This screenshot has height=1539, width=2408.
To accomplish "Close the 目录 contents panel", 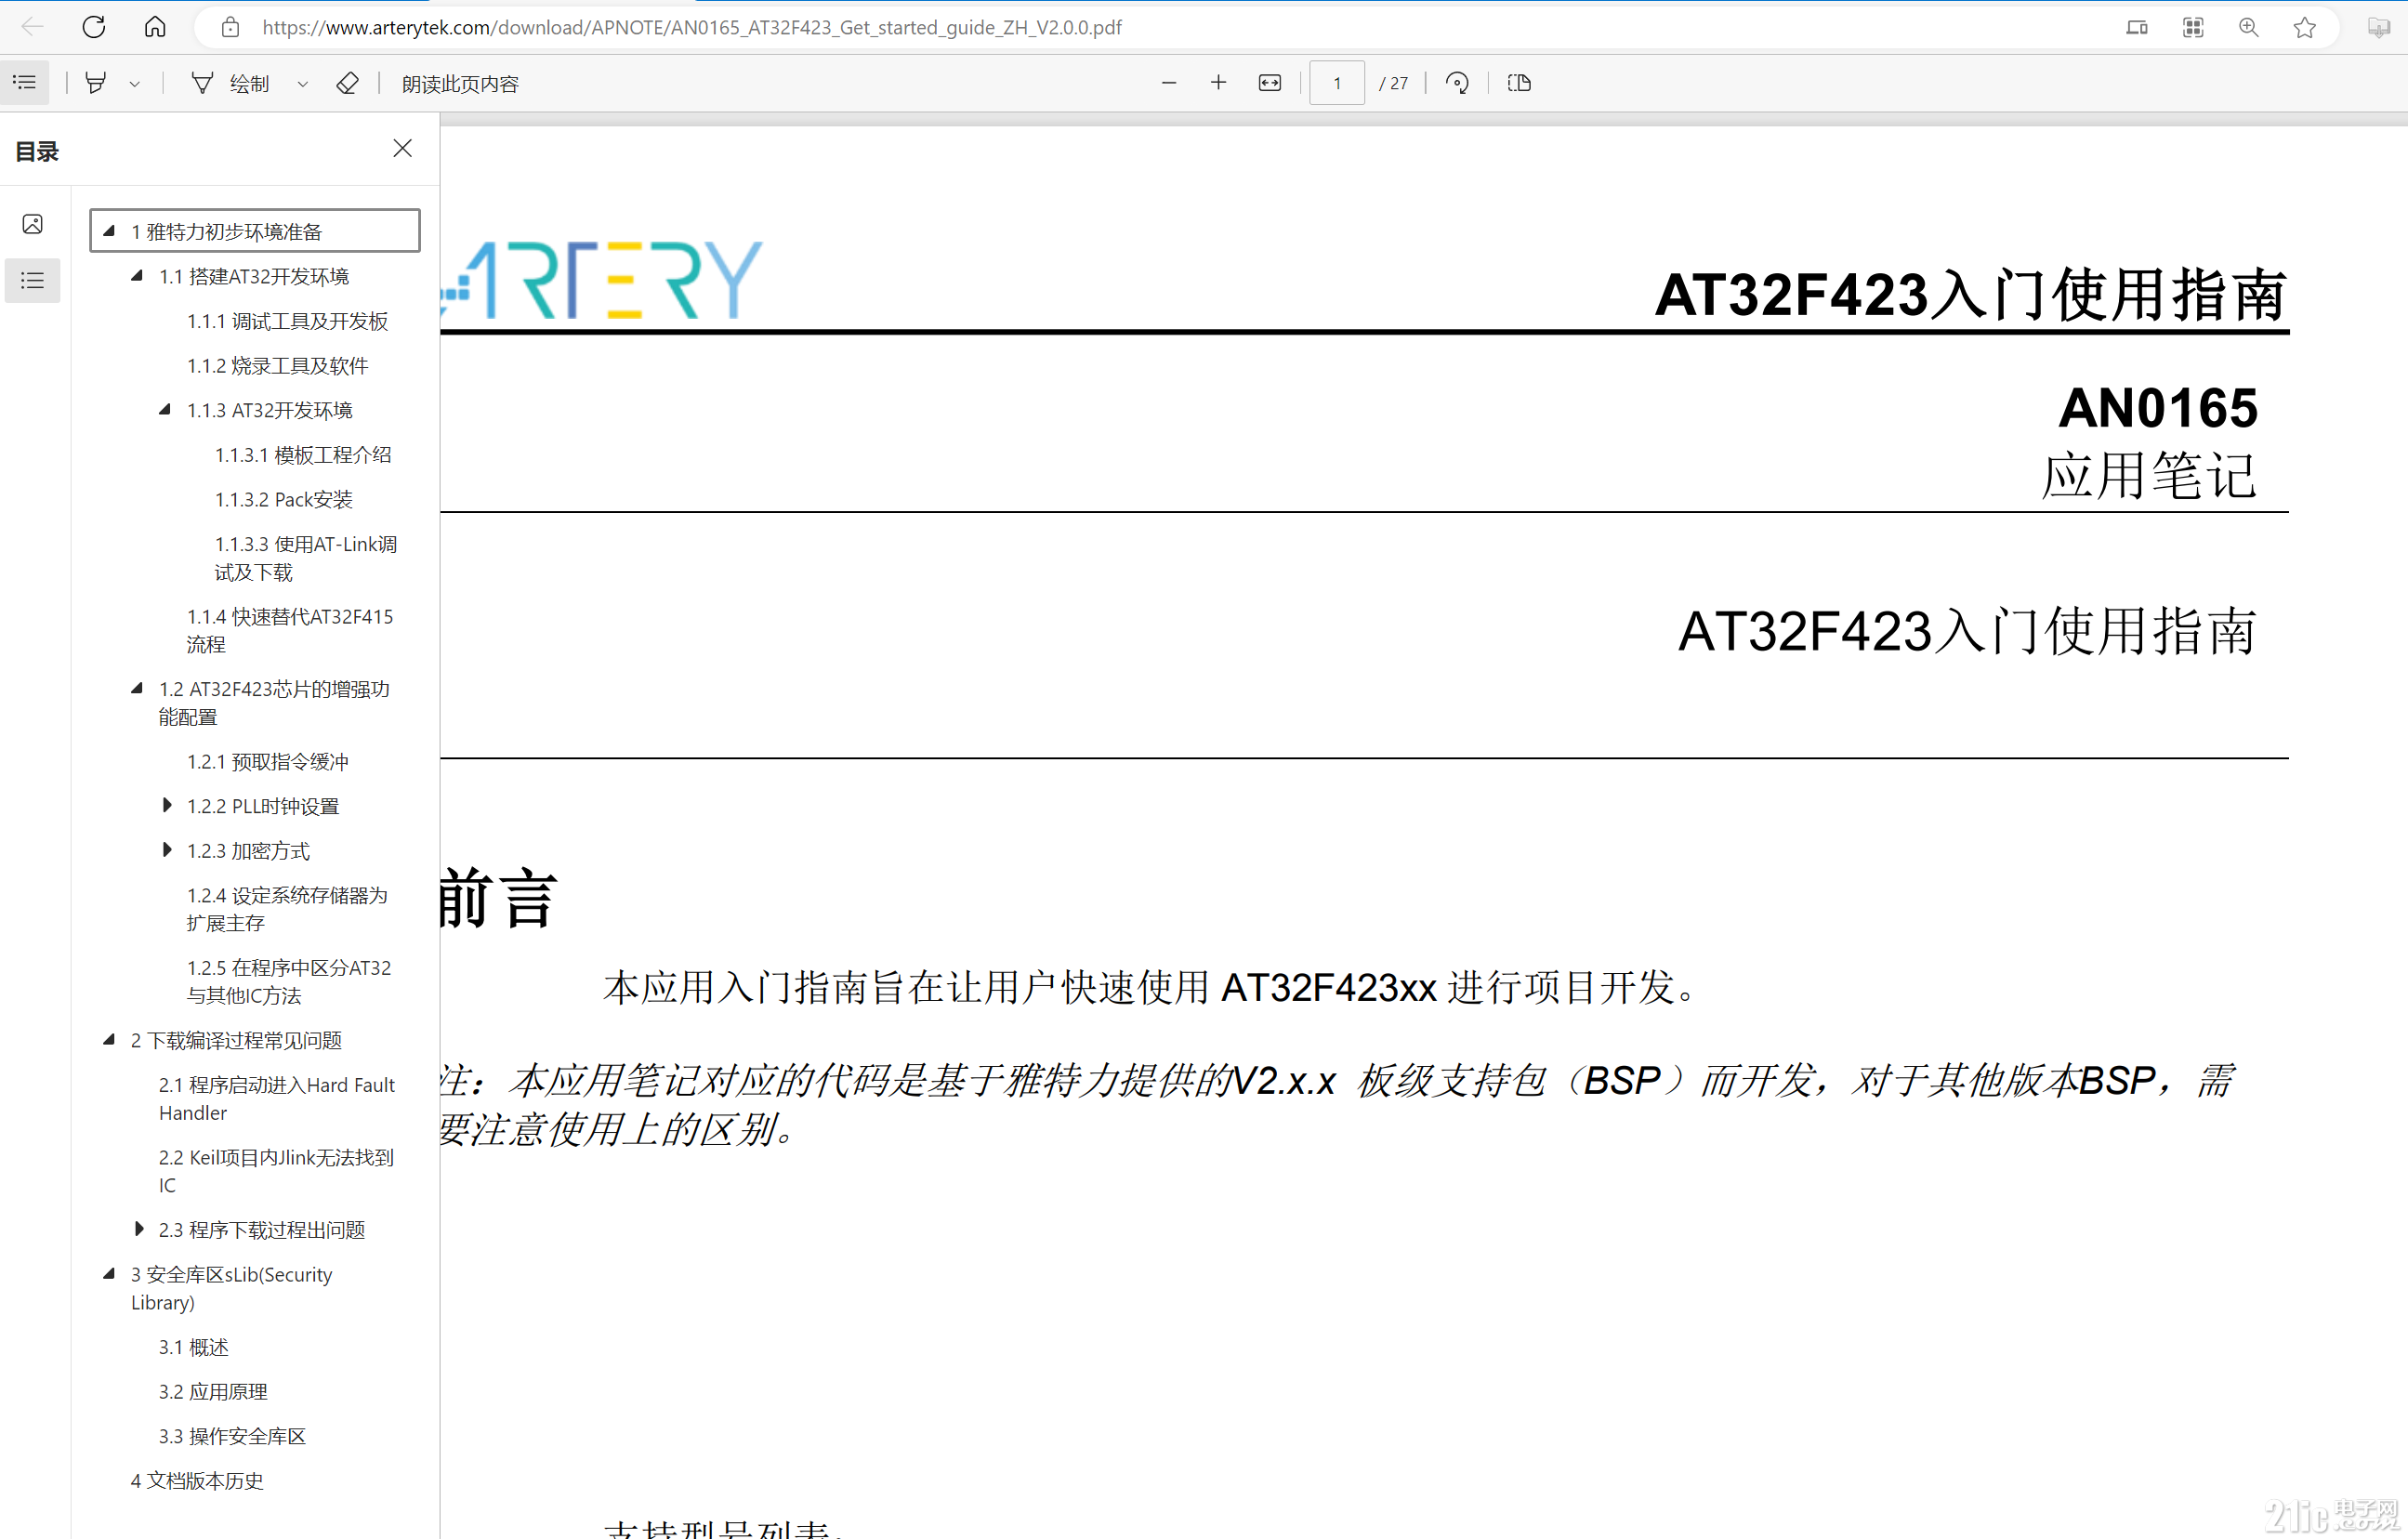I will tap(402, 148).
